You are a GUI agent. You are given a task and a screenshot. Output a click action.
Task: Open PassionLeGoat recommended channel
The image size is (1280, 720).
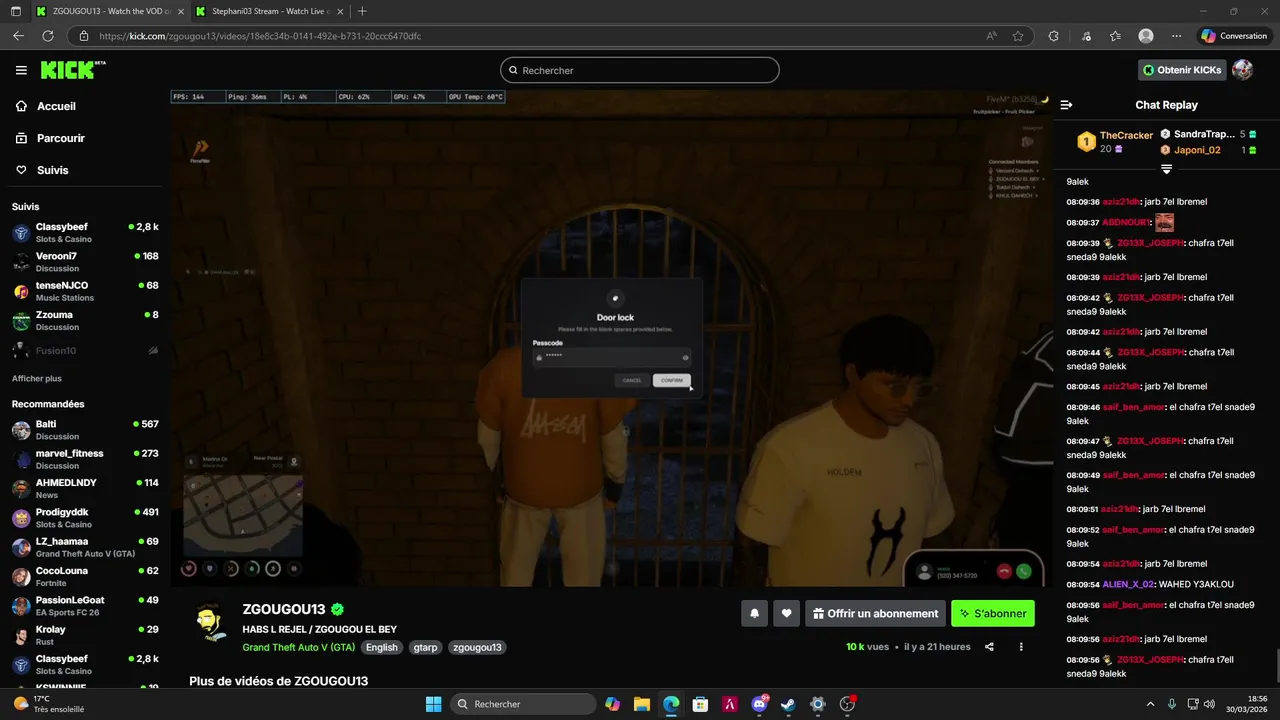(85, 606)
